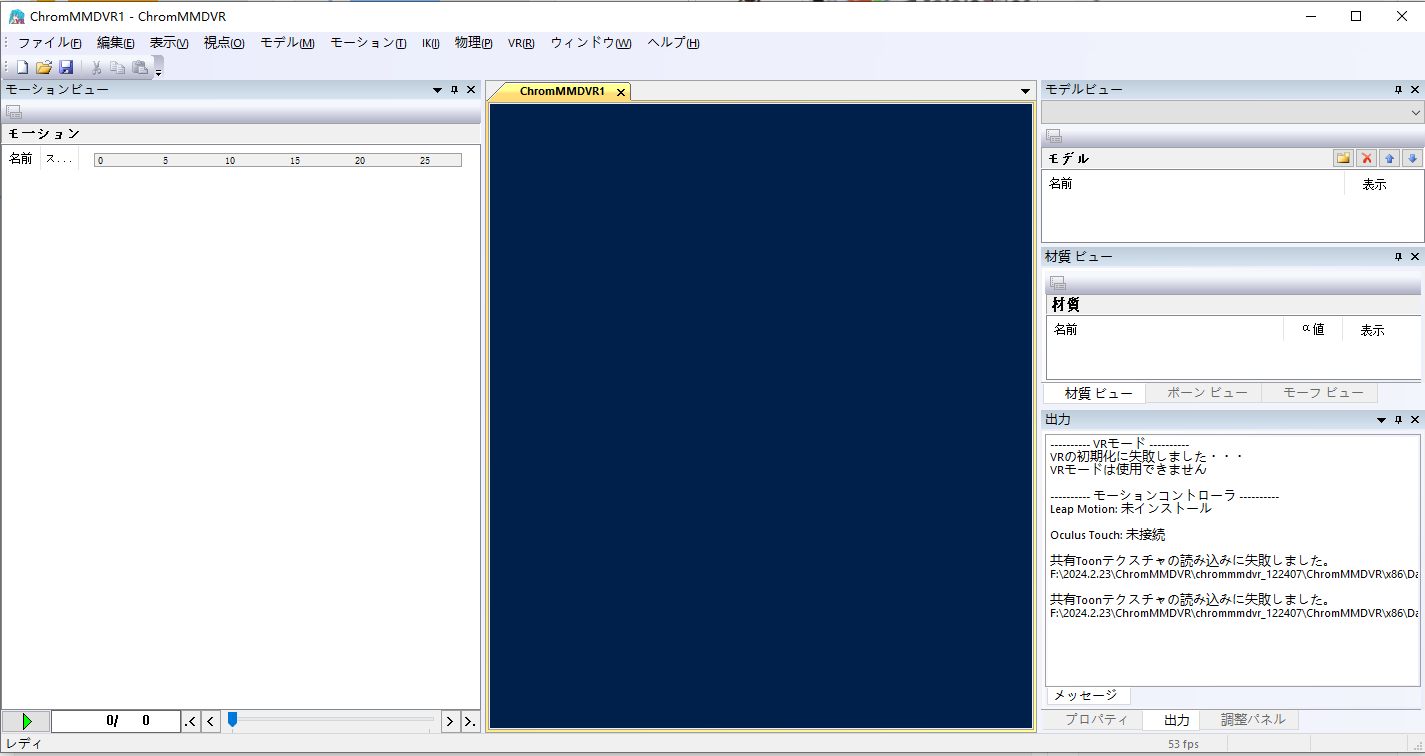Open the ヘルプ menu
This screenshot has width=1425, height=756.
coord(673,43)
